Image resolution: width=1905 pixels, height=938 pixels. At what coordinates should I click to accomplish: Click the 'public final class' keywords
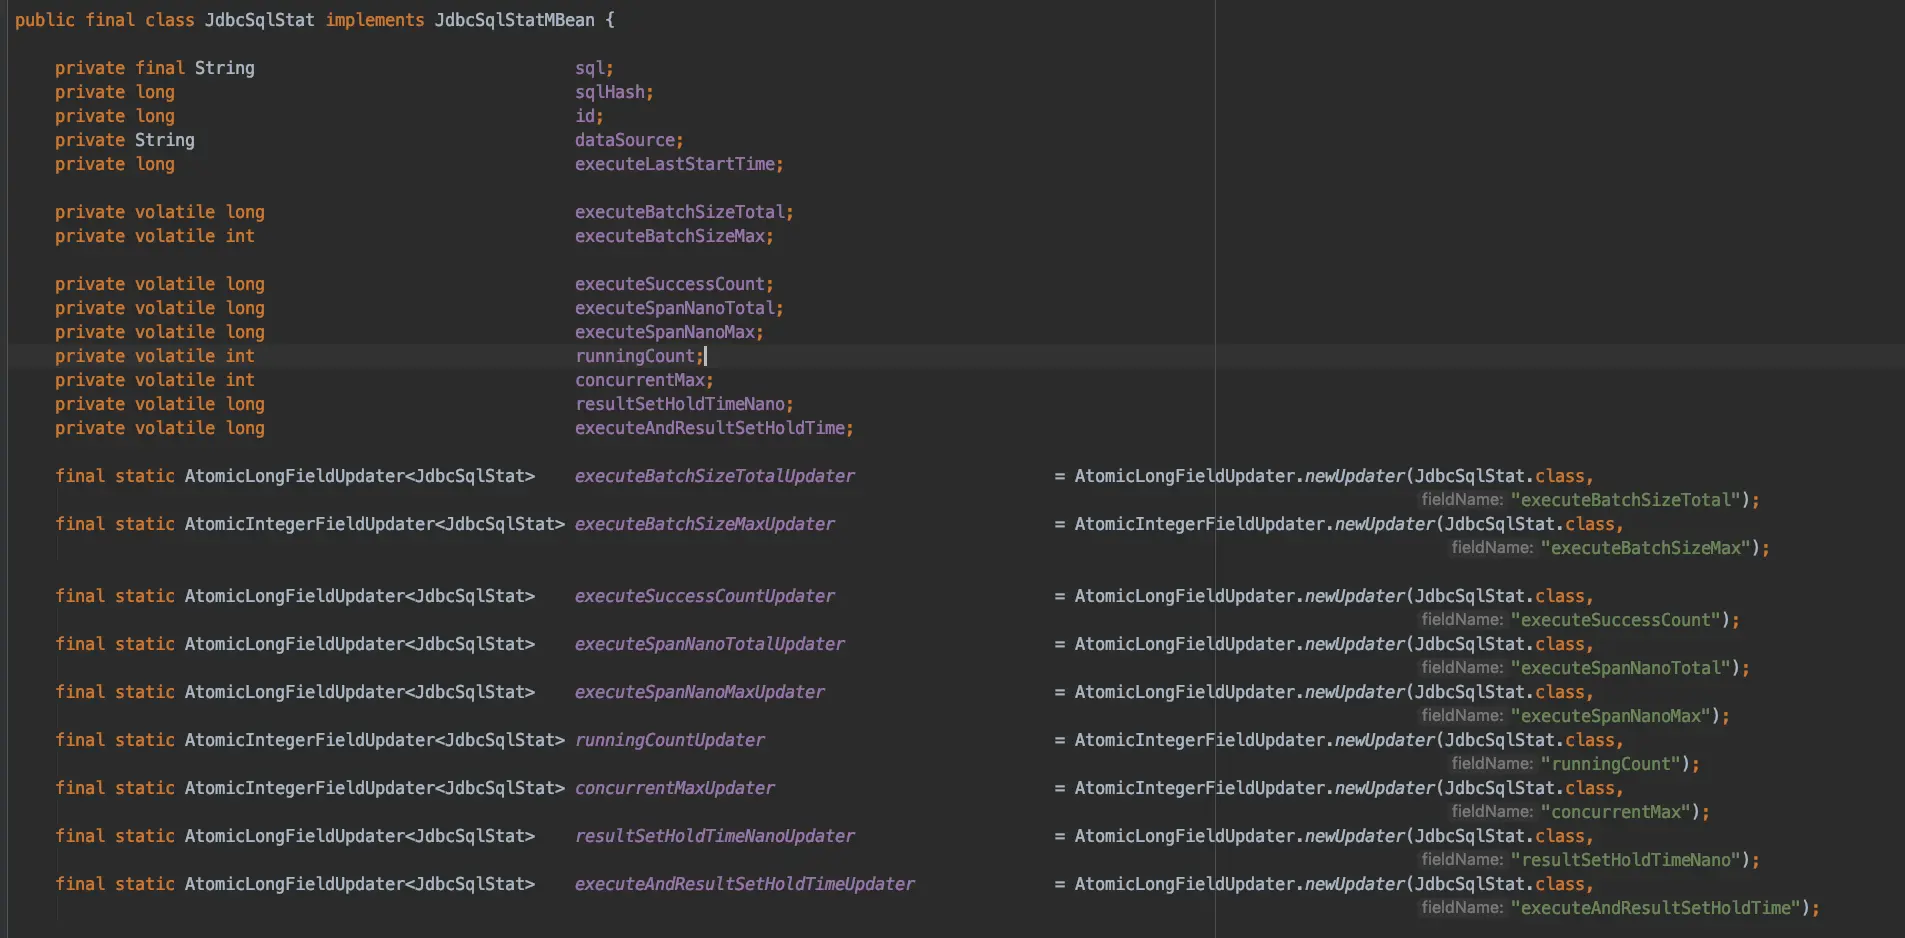pos(105,20)
